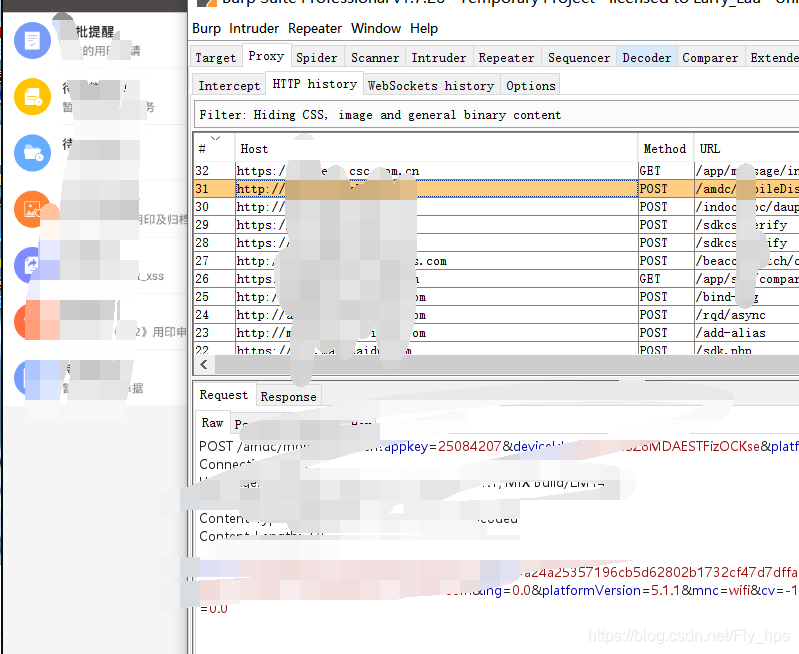Image resolution: width=799 pixels, height=654 pixels.
Task: Click the platformVersion parameter in request body
Action: pos(591,590)
